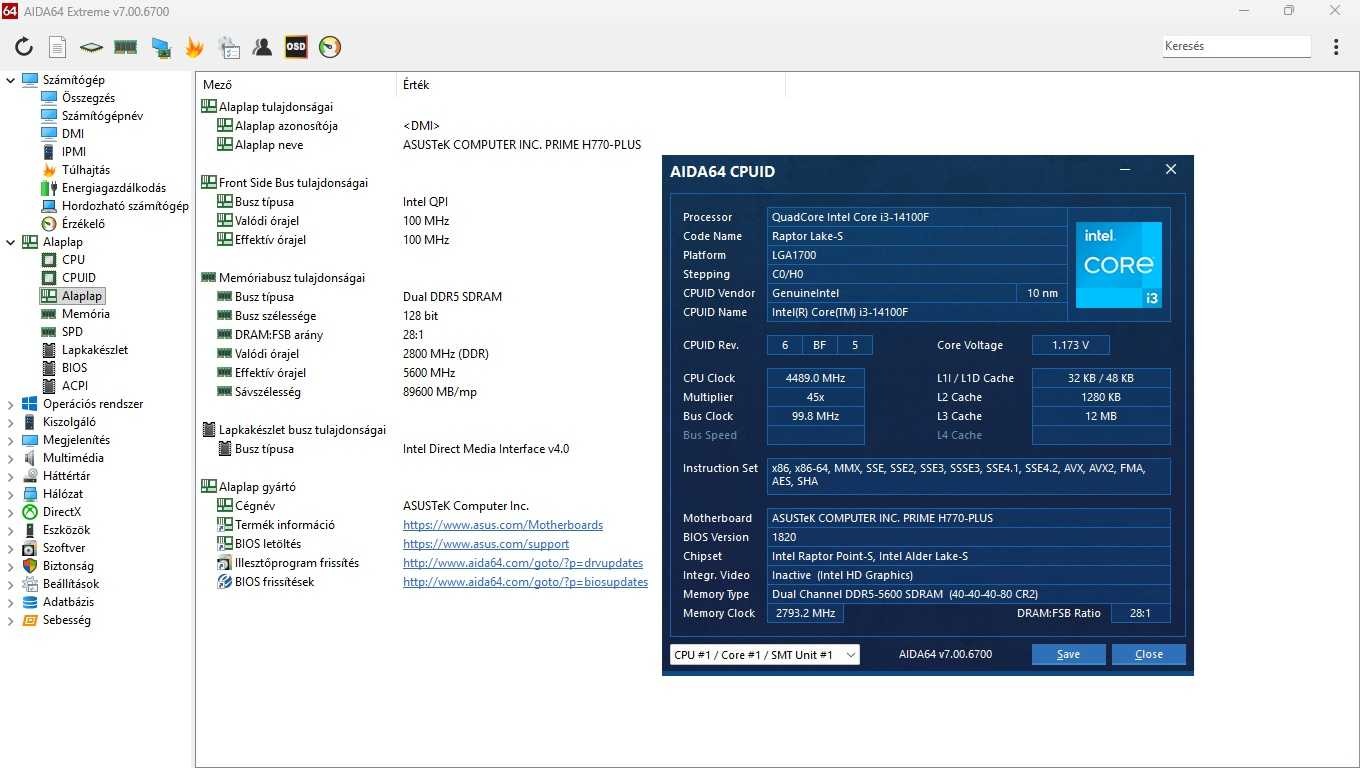
Task: Click the CPU chip toolbar icon
Action: pos(91,47)
